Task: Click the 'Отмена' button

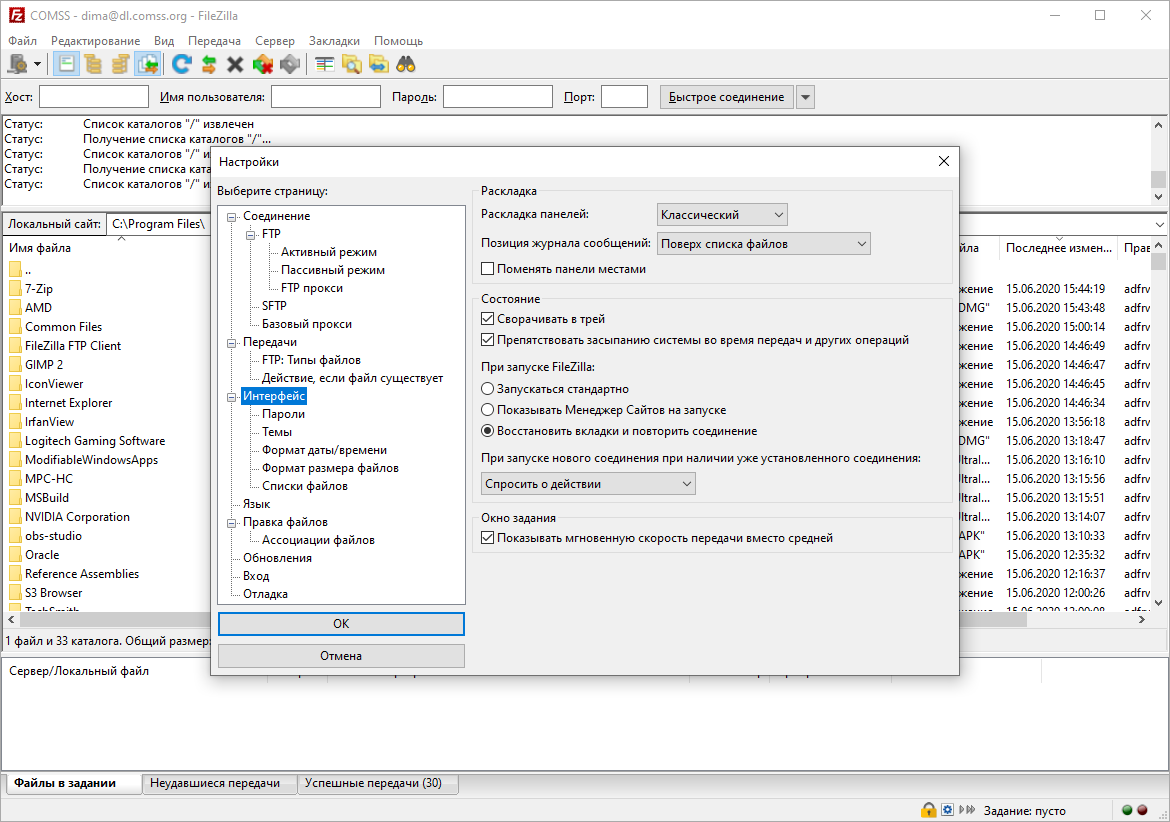Action: [341, 656]
